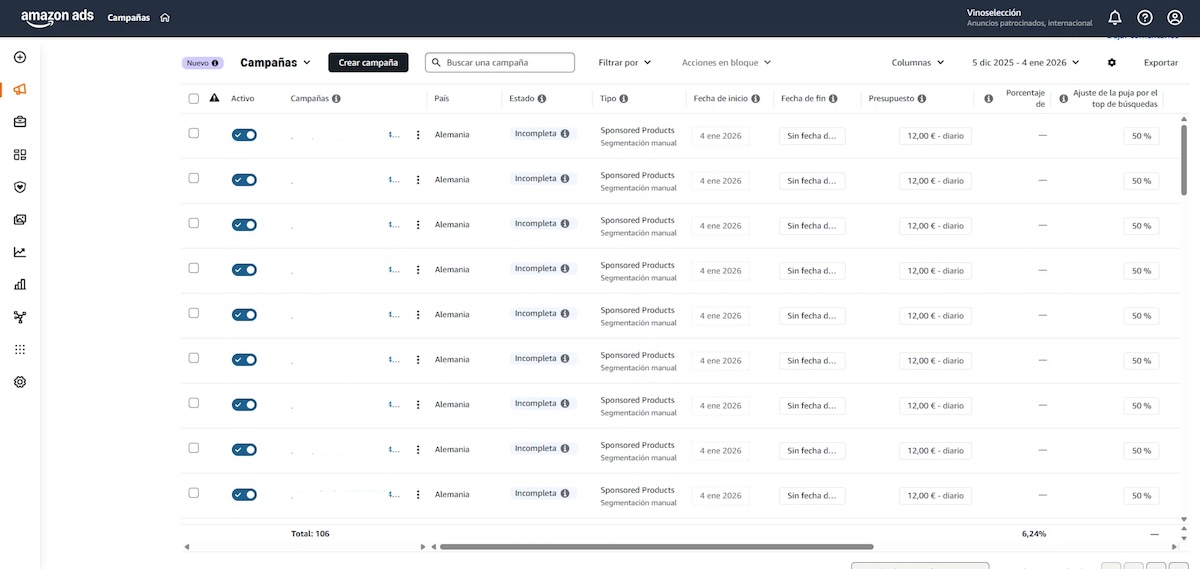The image size is (1200, 569).
Task: Open the Campañas view switcher menu
Action: point(276,62)
